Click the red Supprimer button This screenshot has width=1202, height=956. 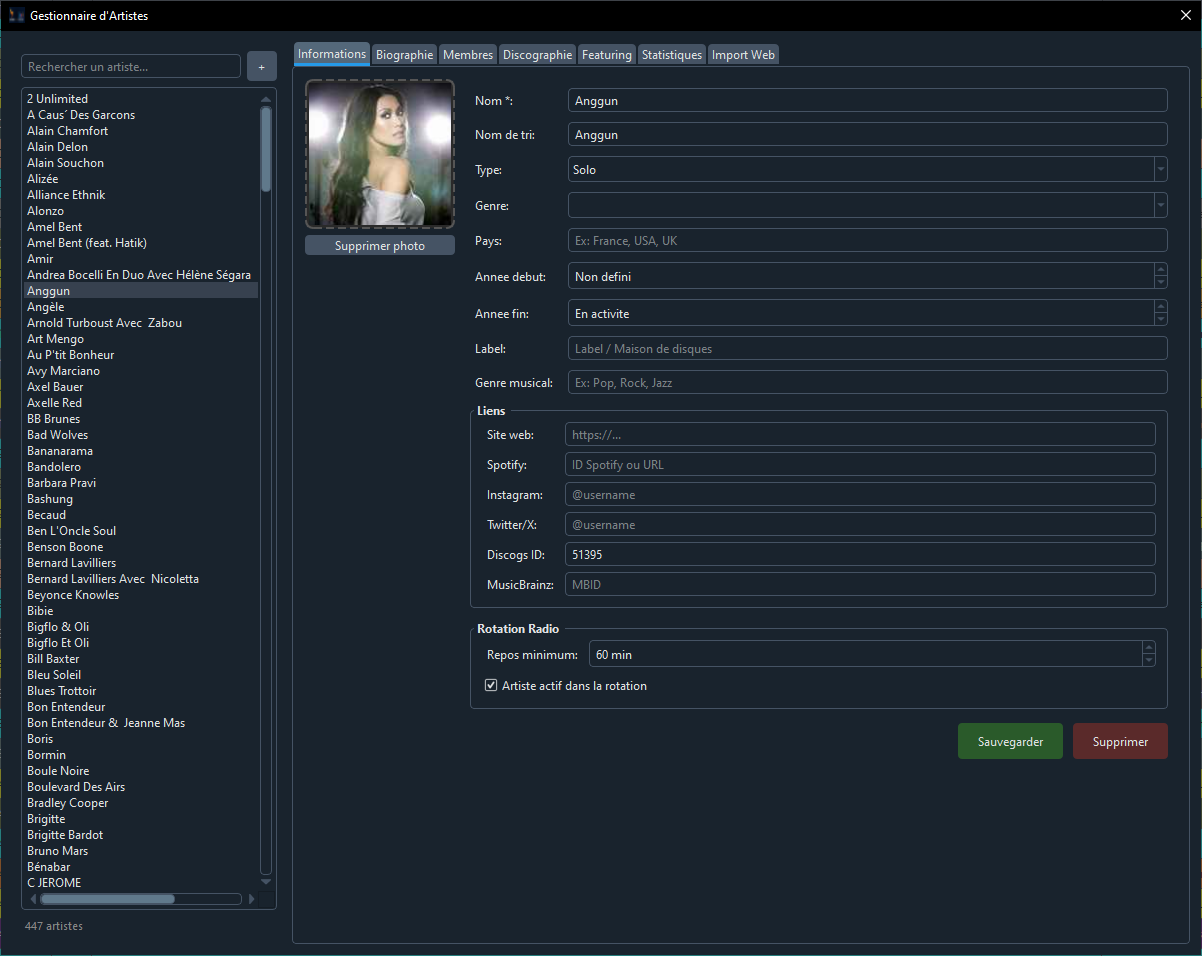pyautogui.click(x=1120, y=742)
